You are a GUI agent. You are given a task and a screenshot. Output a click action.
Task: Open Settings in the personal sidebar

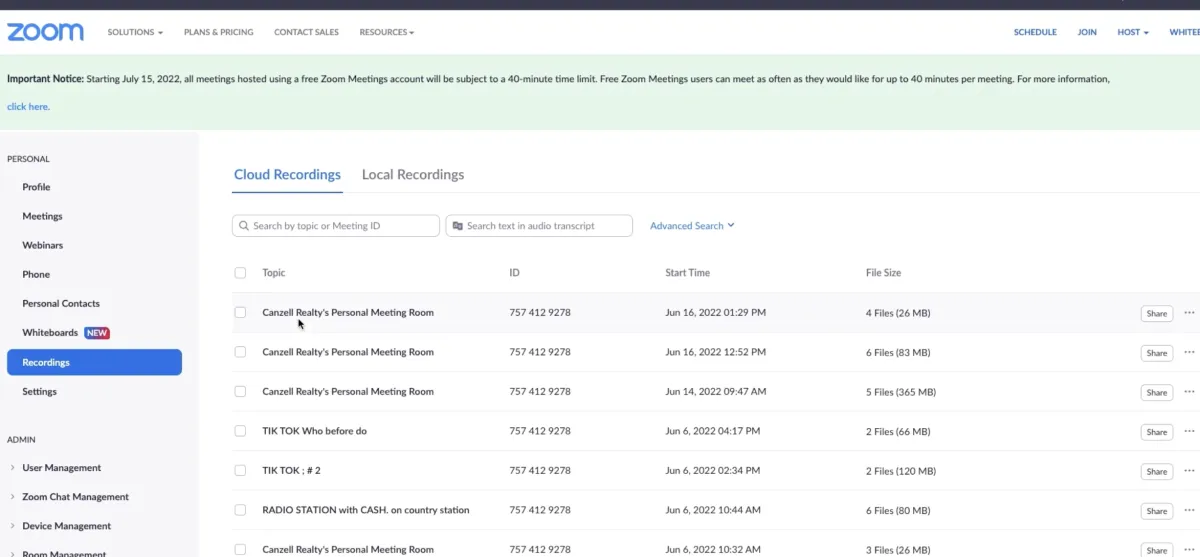click(x=40, y=392)
